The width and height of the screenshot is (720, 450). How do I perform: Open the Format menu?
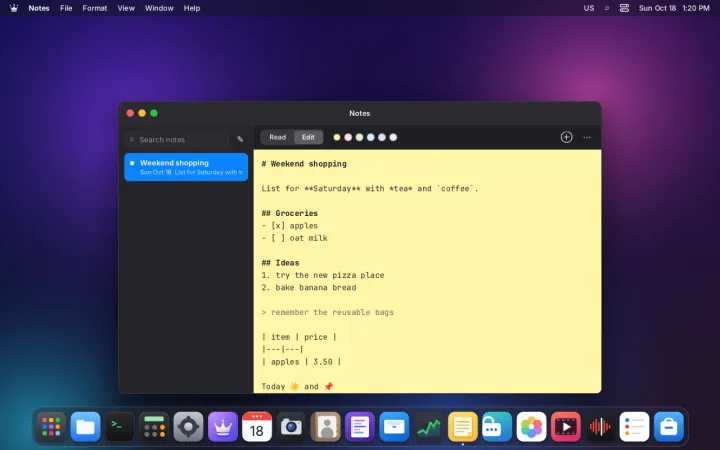(x=95, y=8)
